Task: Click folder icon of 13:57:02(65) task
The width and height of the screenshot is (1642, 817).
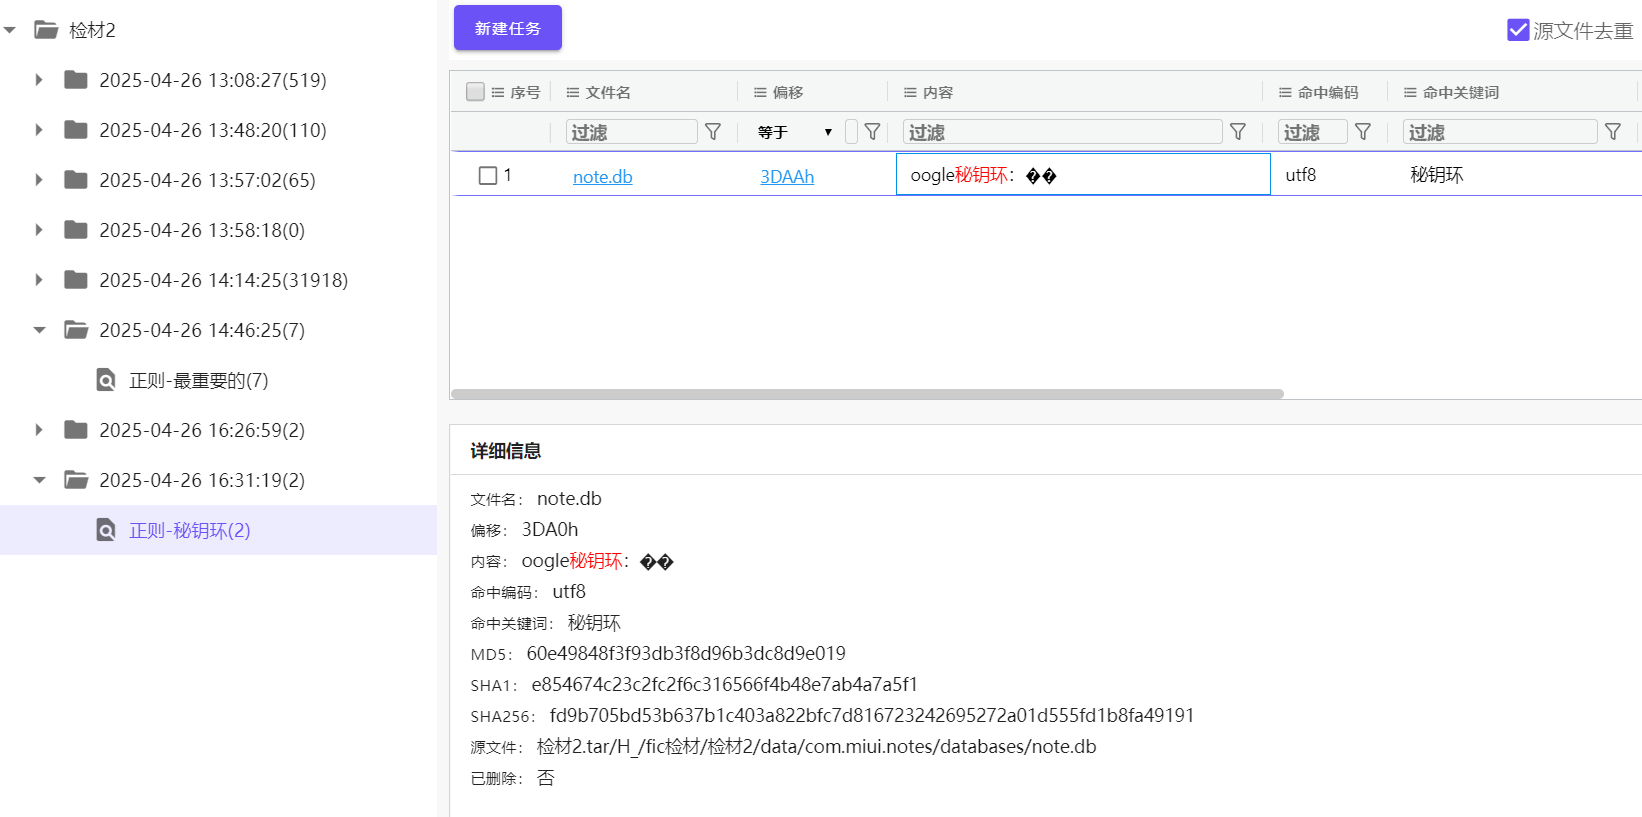Action: 76,179
